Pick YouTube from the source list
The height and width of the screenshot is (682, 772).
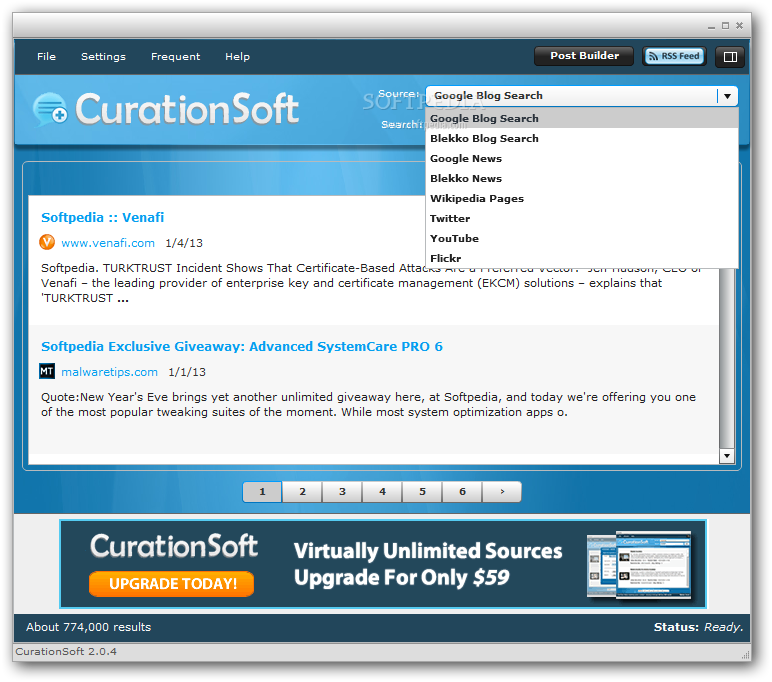click(582, 238)
